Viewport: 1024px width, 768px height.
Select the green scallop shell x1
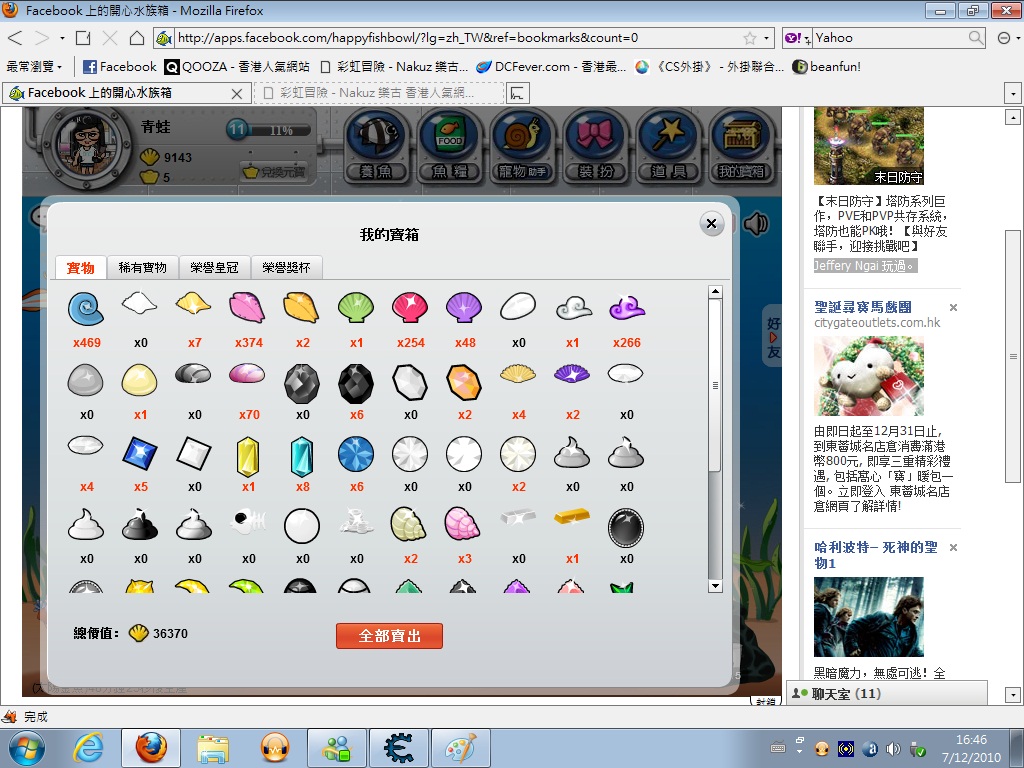[x=356, y=308]
